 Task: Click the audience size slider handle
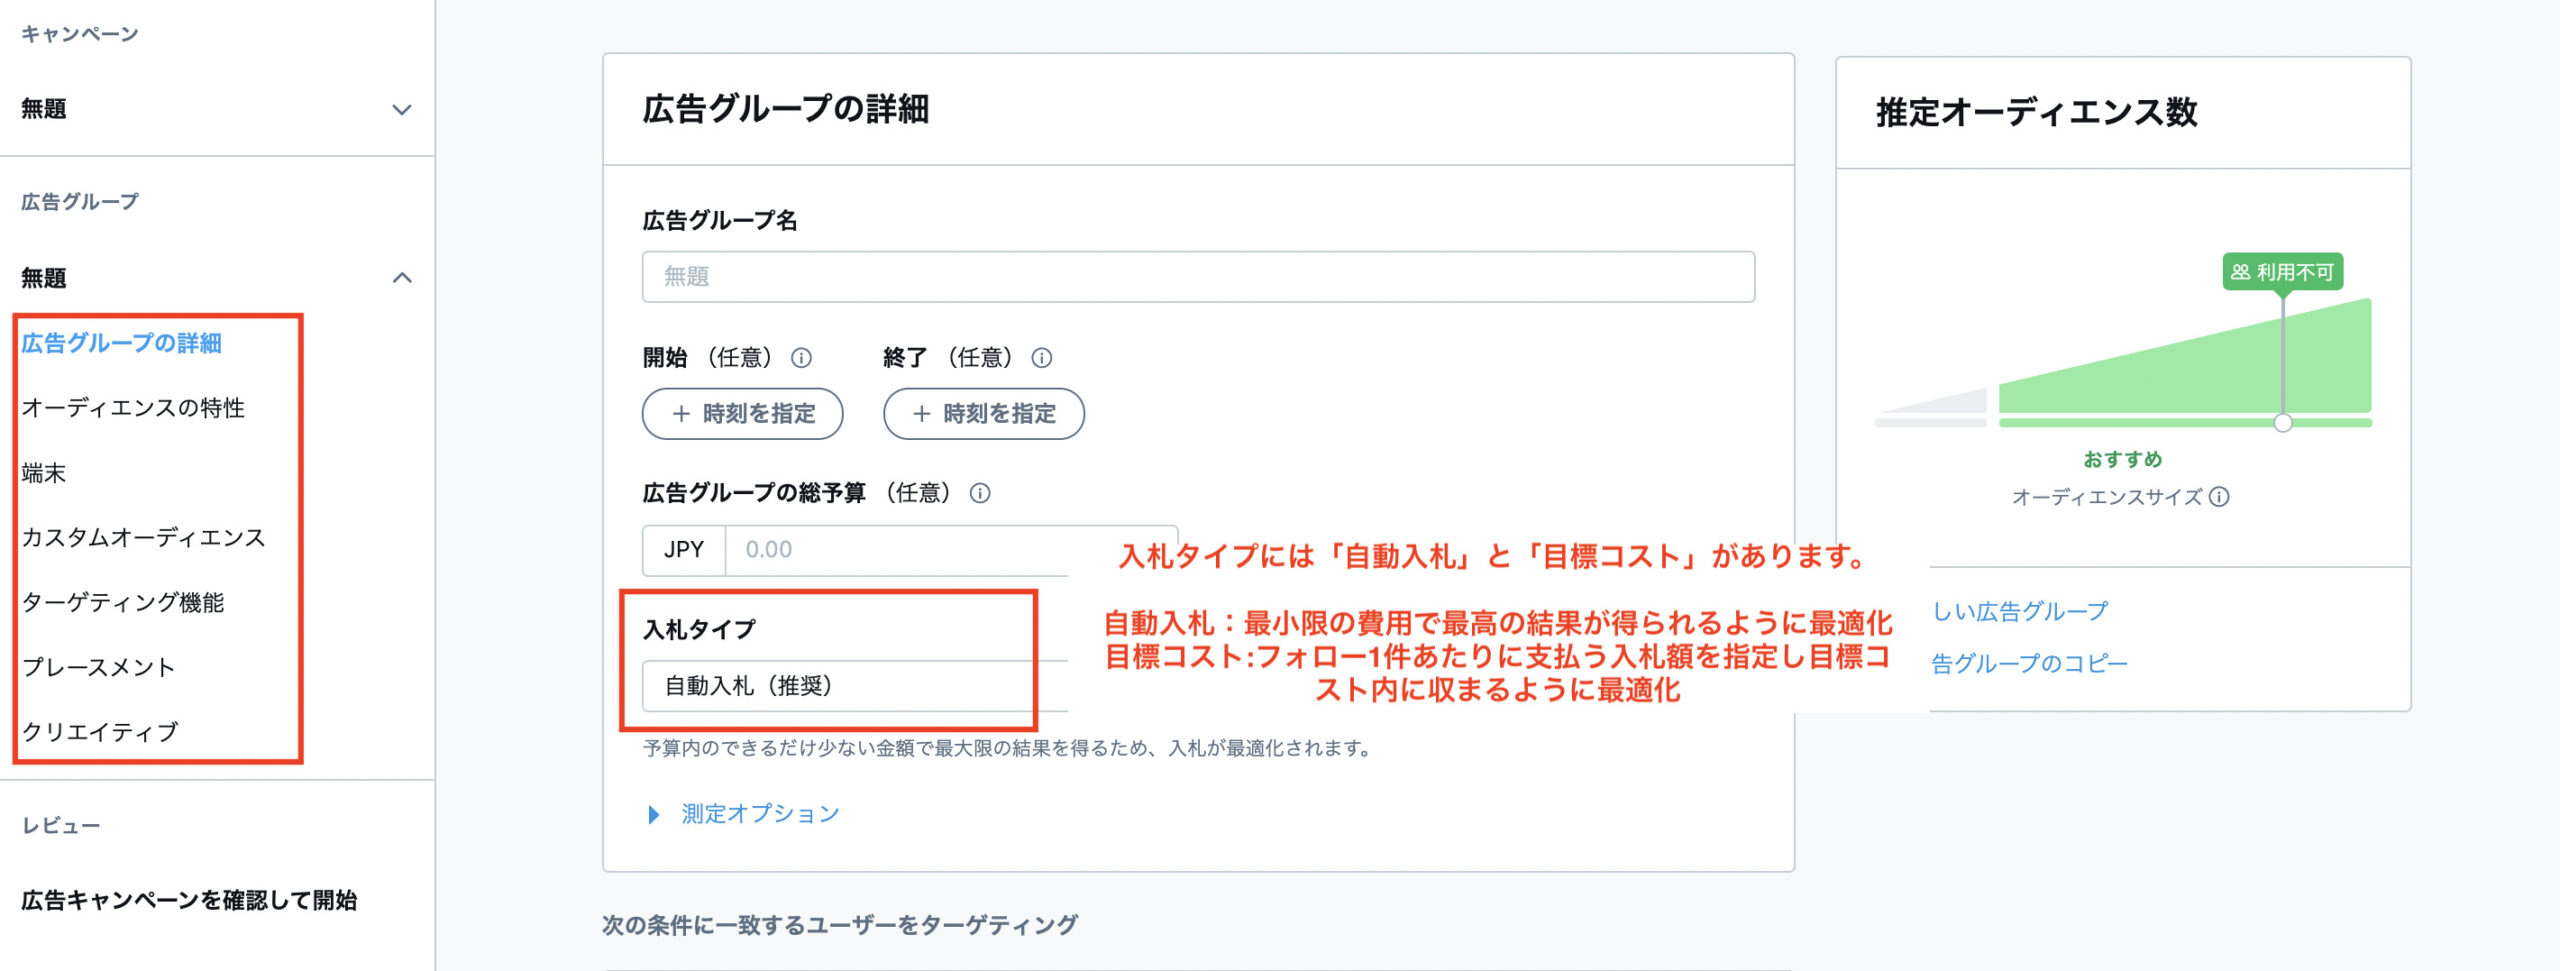pyautogui.click(x=2282, y=423)
